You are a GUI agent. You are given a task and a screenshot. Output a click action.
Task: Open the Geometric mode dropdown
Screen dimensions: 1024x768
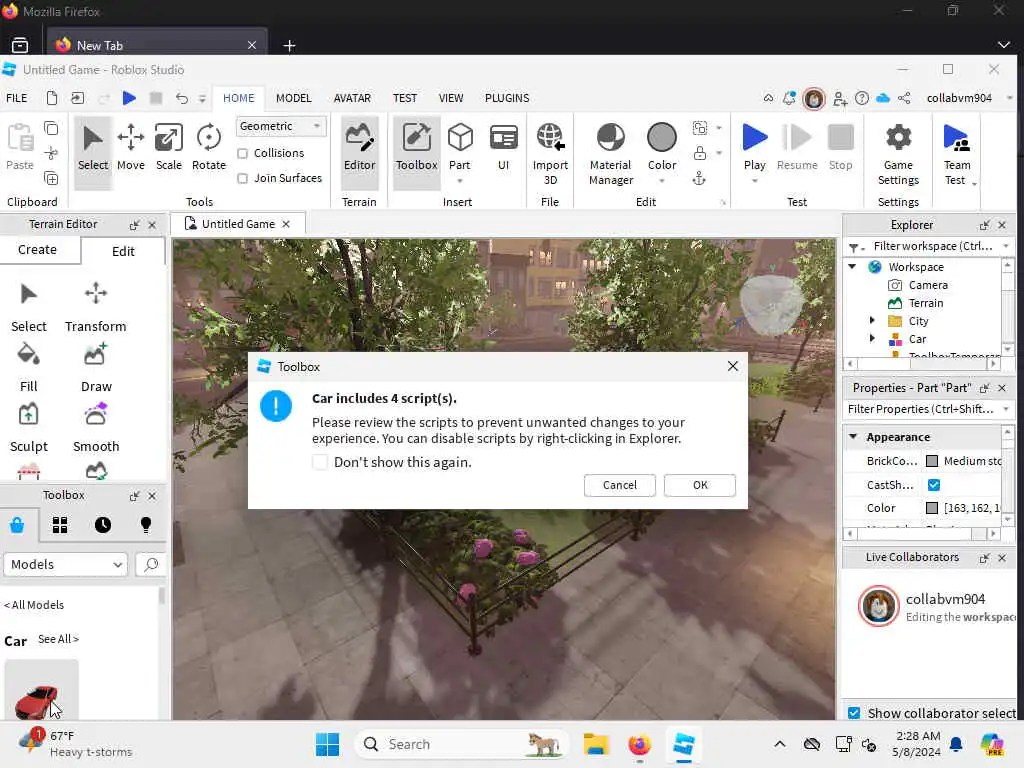(280, 126)
